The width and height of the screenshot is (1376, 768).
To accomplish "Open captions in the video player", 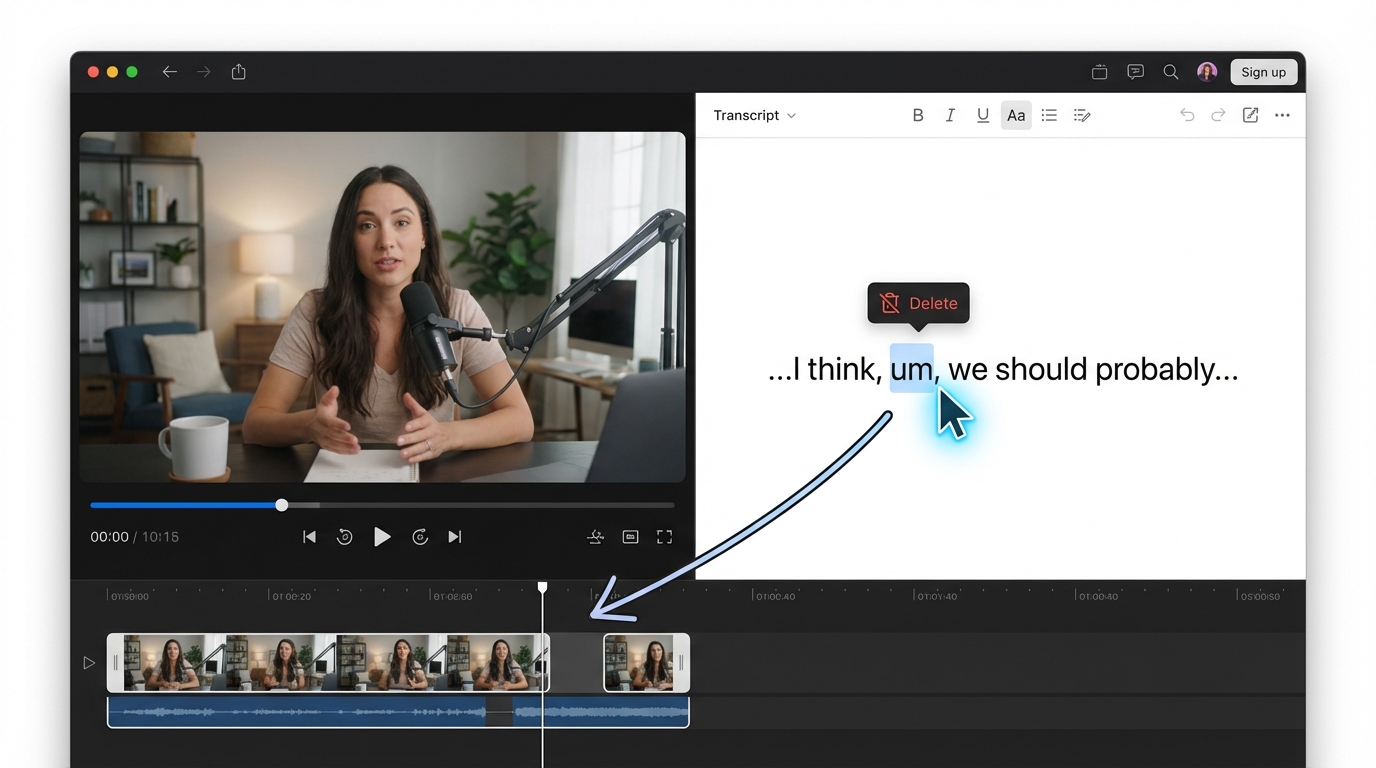I will (x=630, y=536).
